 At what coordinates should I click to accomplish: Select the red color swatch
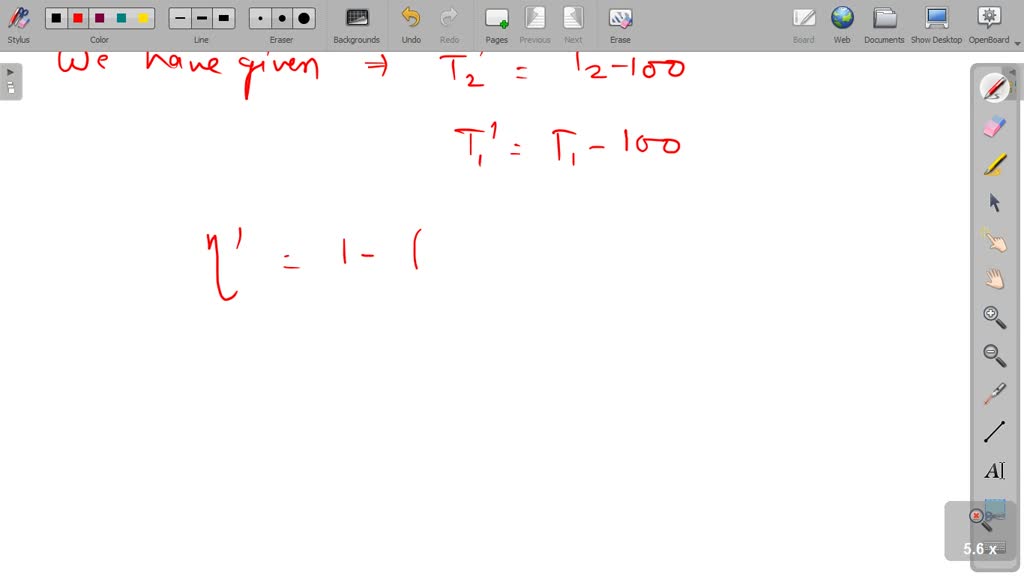point(80,17)
